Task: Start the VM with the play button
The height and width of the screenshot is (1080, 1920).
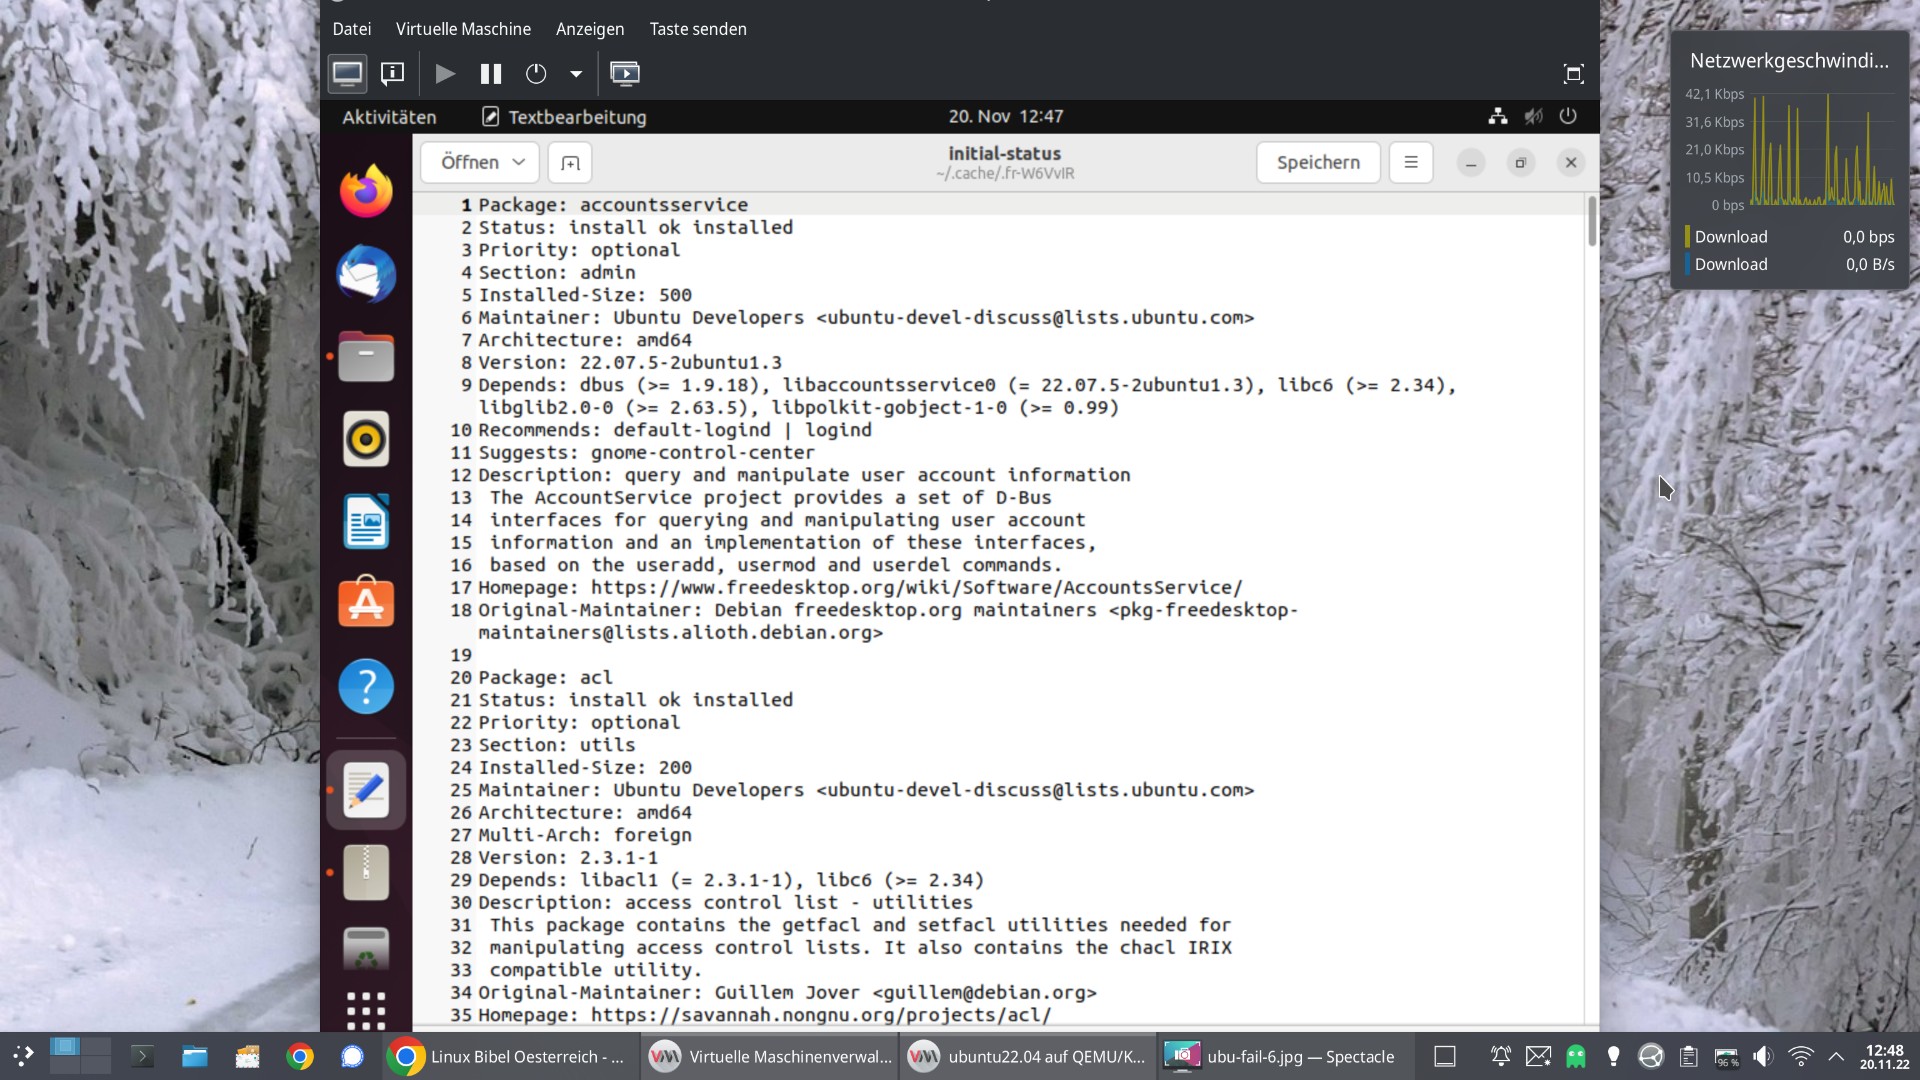Action: [445, 73]
